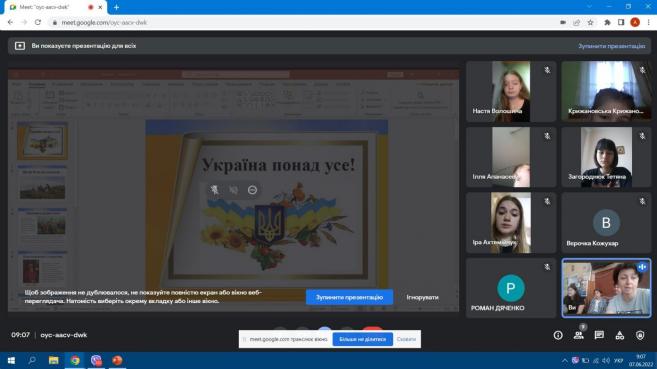The width and height of the screenshot is (657, 369).
Task: Show the participants list icon
Action: click(579, 335)
